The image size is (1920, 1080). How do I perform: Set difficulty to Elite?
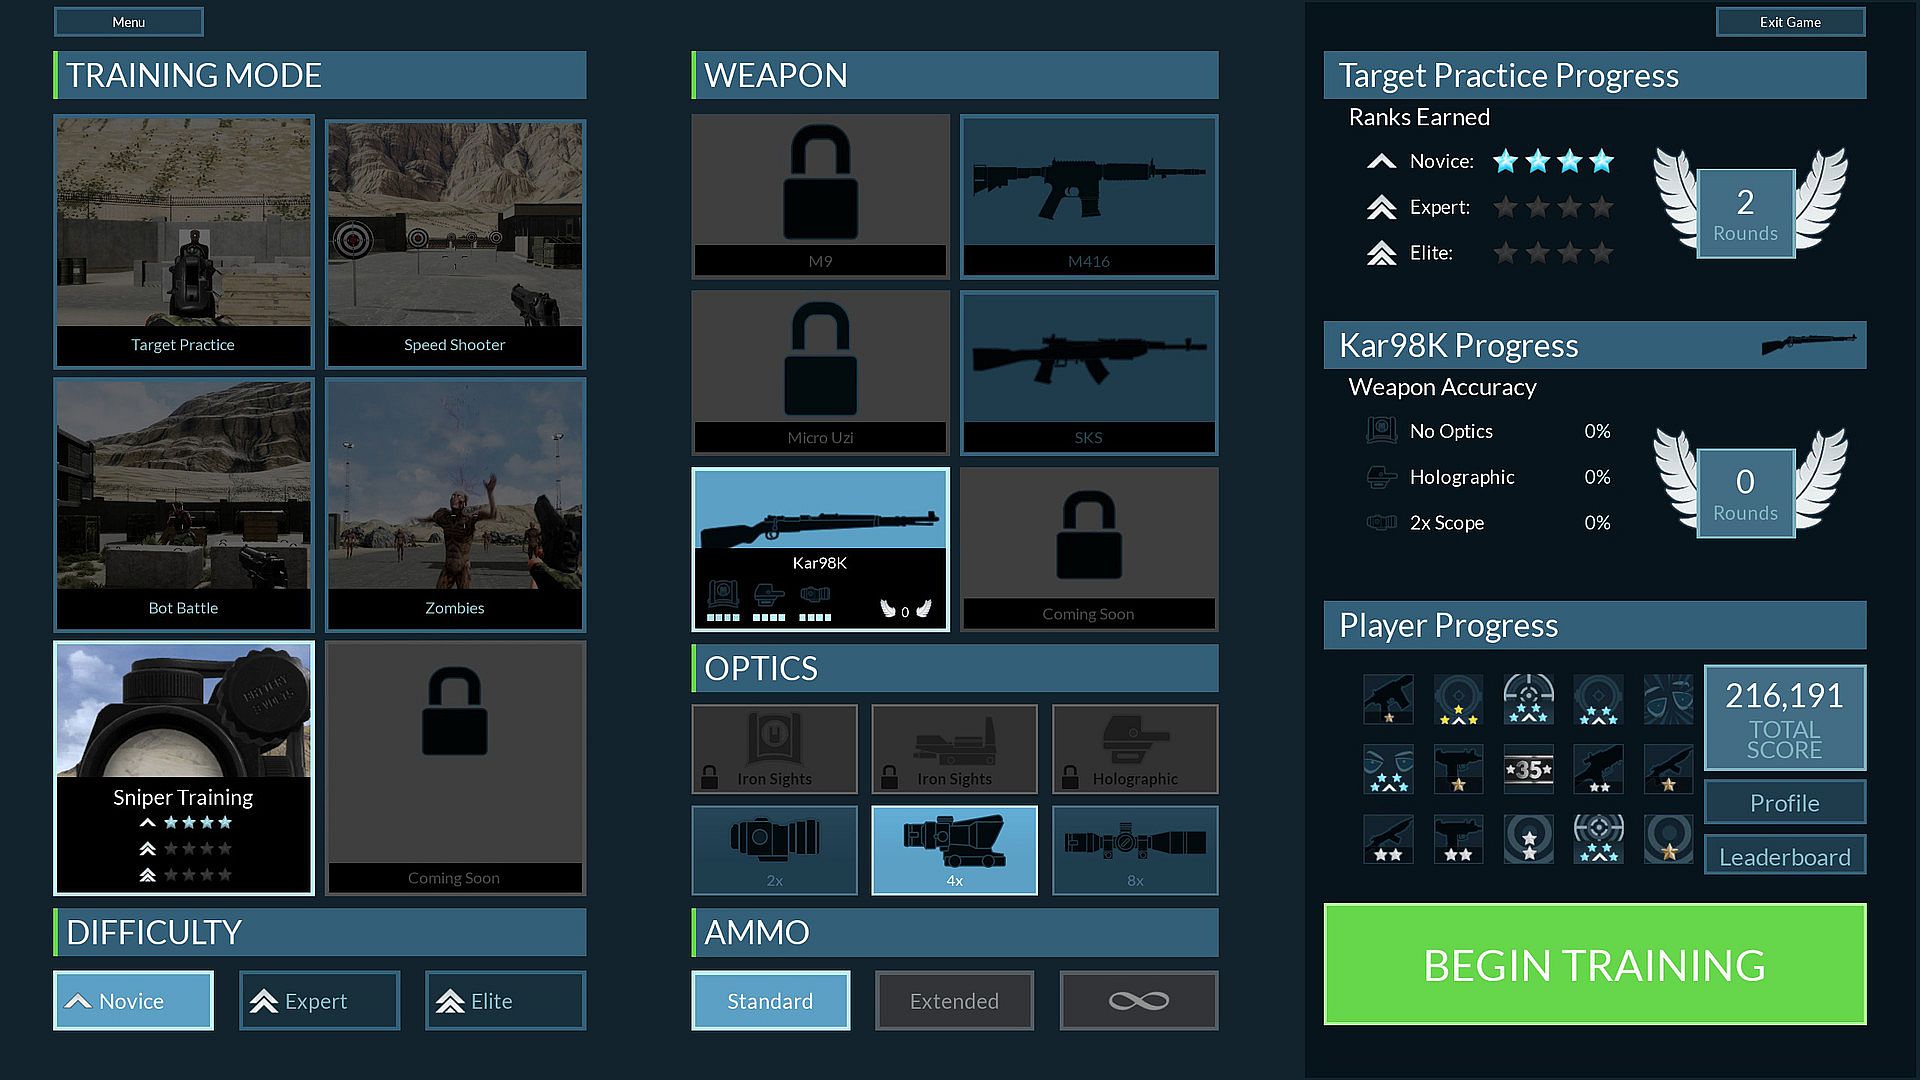[505, 1000]
